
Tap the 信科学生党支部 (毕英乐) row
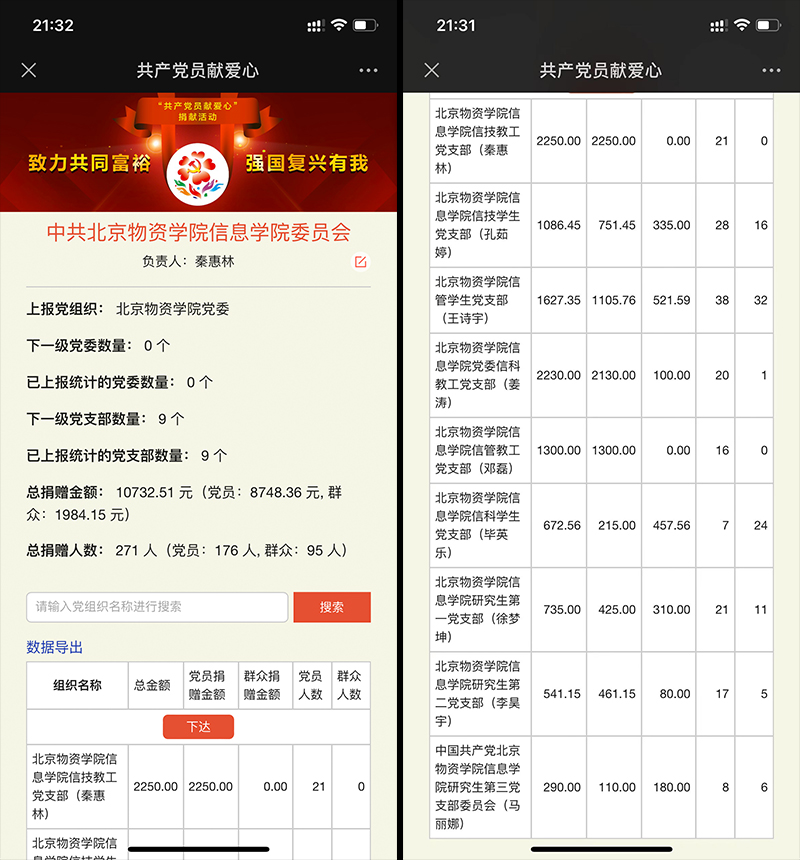pos(478,525)
